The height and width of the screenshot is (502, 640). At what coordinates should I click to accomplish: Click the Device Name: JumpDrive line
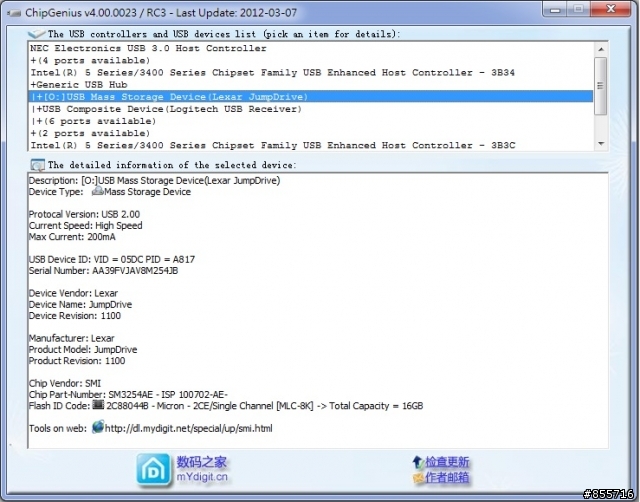click(80, 304)
